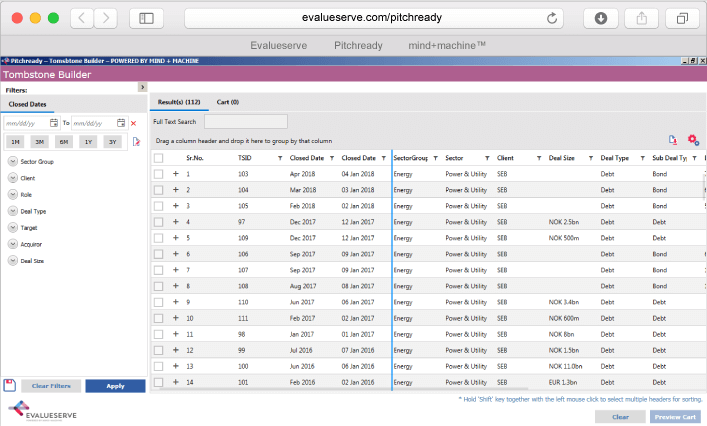Image resolution: width=707 pixels, height=426 pixels.
Task: Click the Preview Cart button
Action: (x=675, y=417)
